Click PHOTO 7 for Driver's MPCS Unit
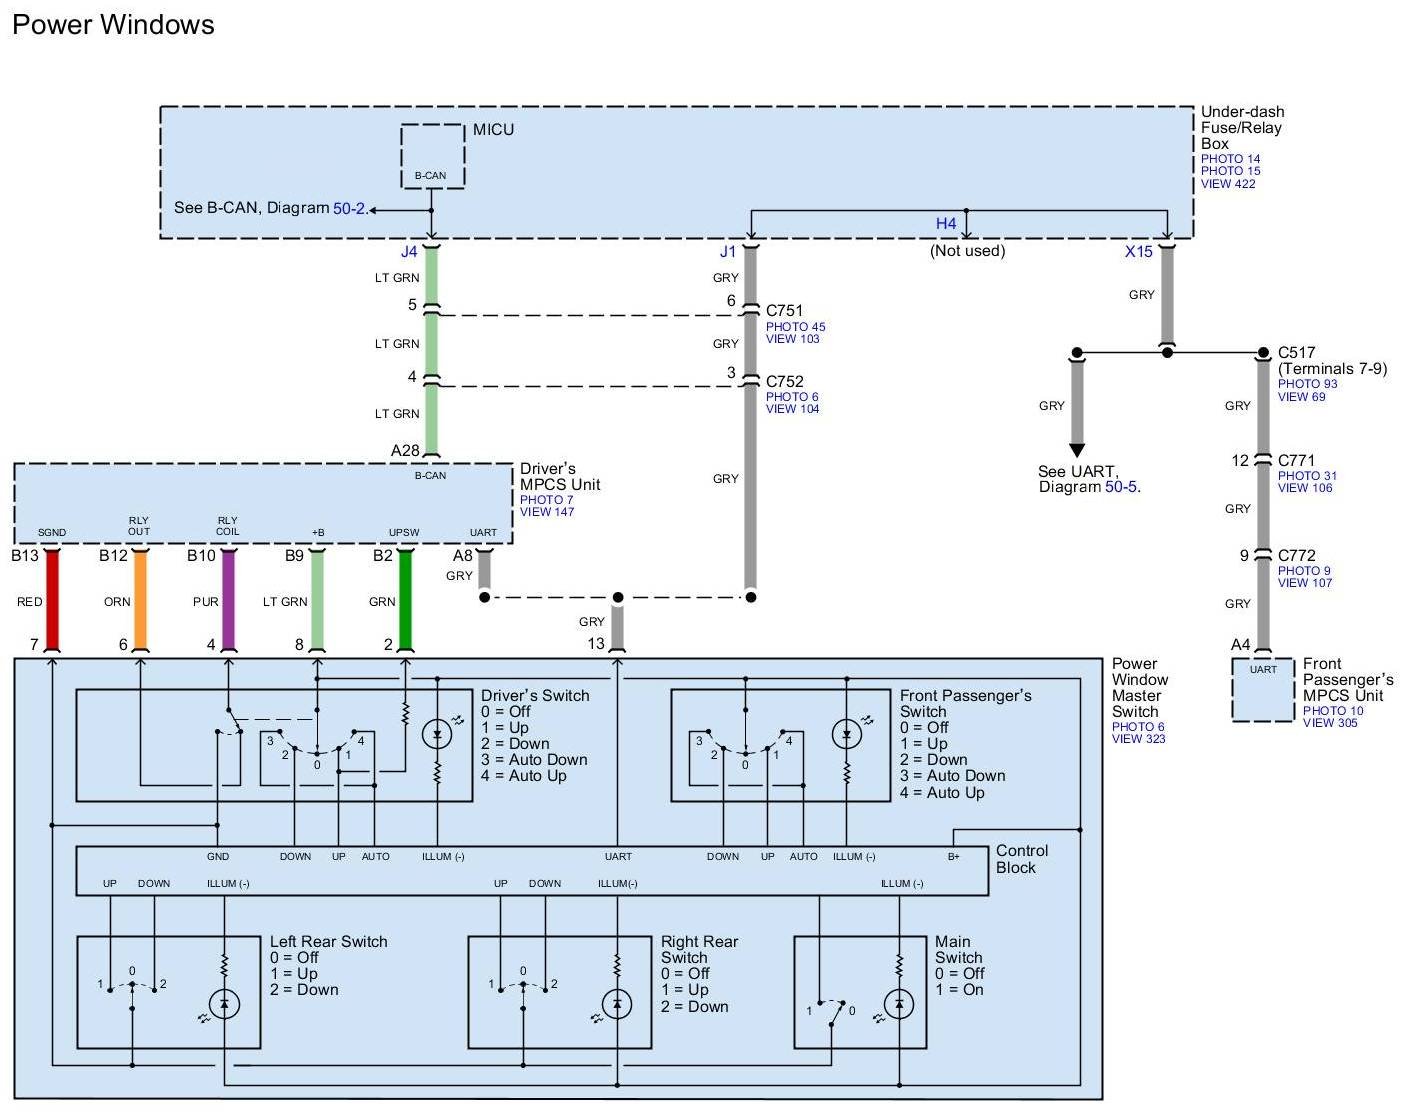 point(546,500)
